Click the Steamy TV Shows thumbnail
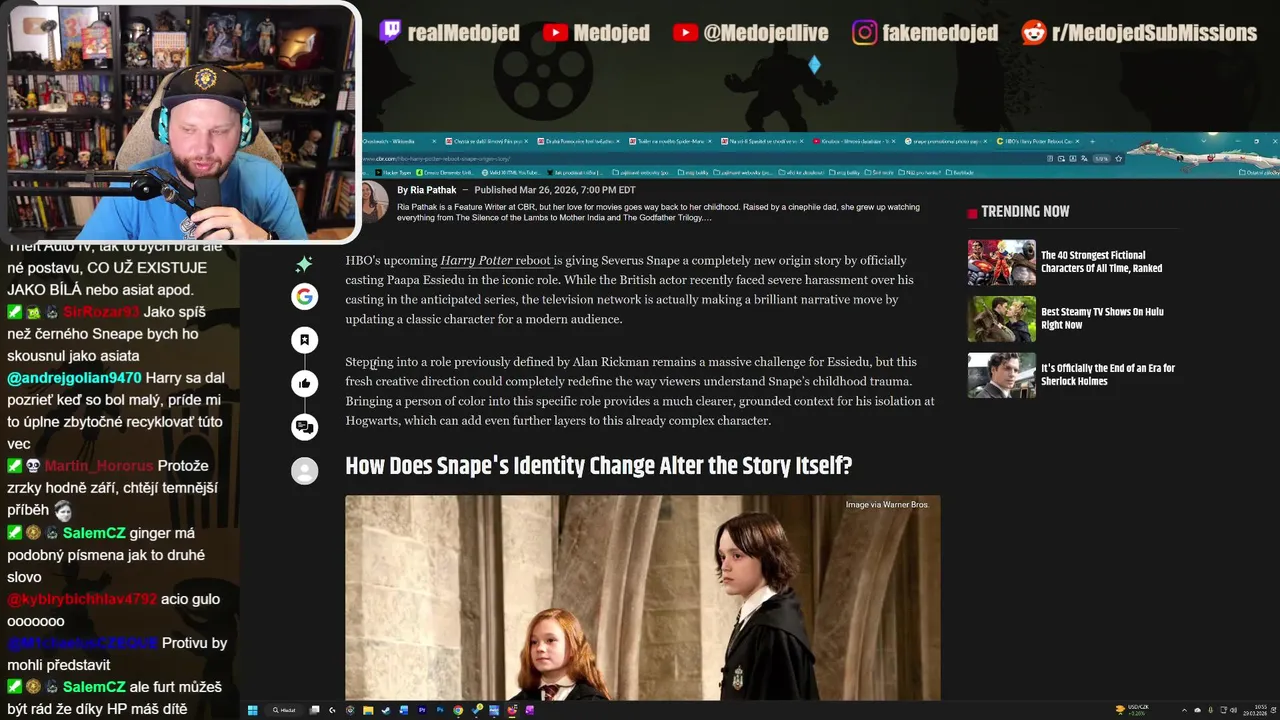Screen dimensions: 1280x720 [1001, 319]
